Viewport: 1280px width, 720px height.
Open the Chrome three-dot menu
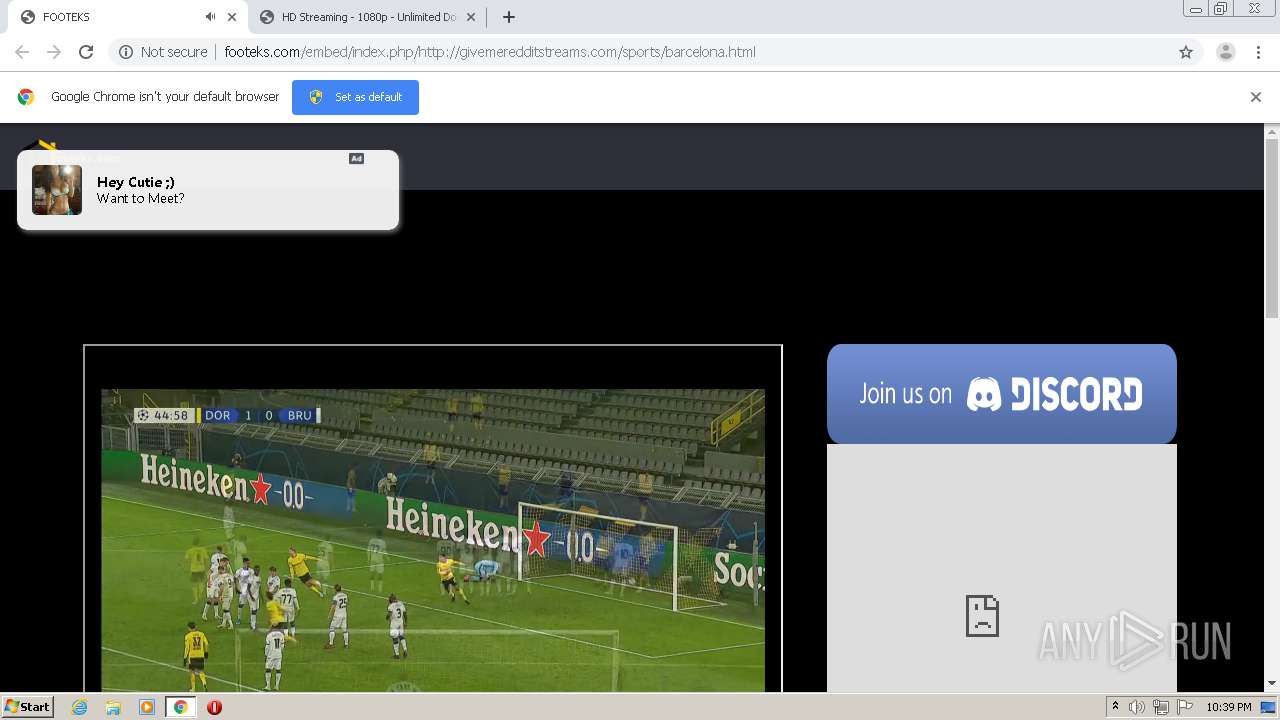1258,52
